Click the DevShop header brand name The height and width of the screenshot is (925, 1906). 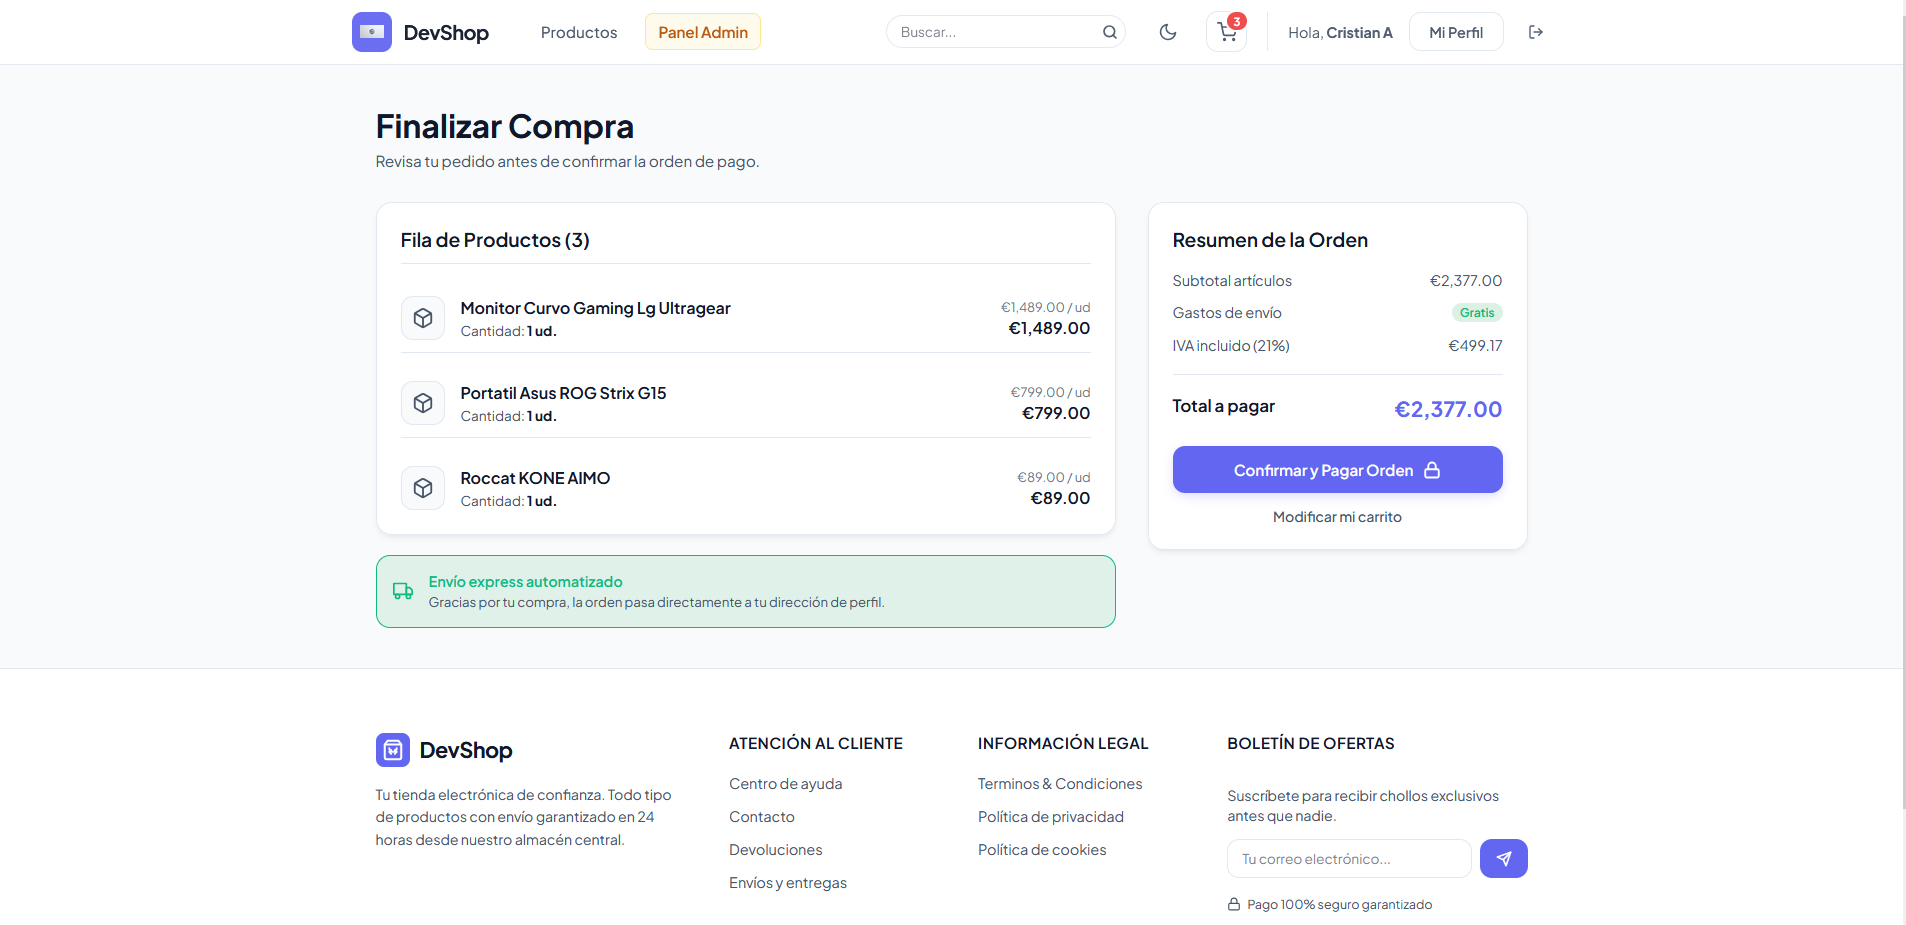point(446,32)
